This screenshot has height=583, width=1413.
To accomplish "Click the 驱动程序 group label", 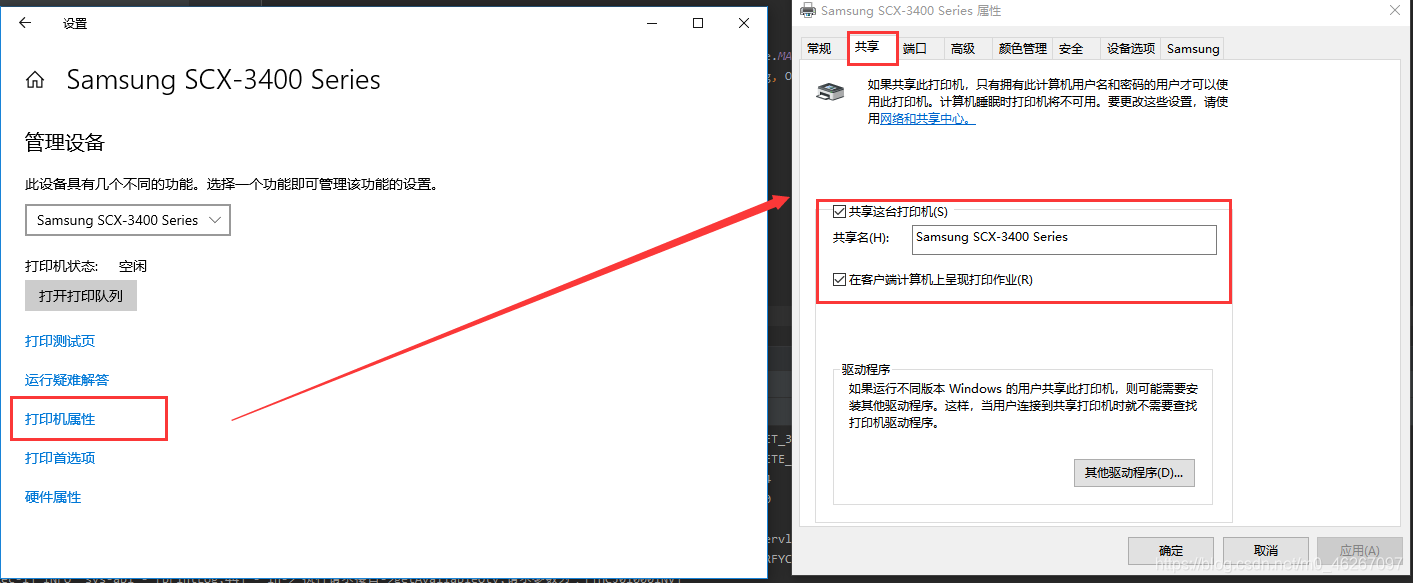I will pyautogui.click(x=866, y=369).
